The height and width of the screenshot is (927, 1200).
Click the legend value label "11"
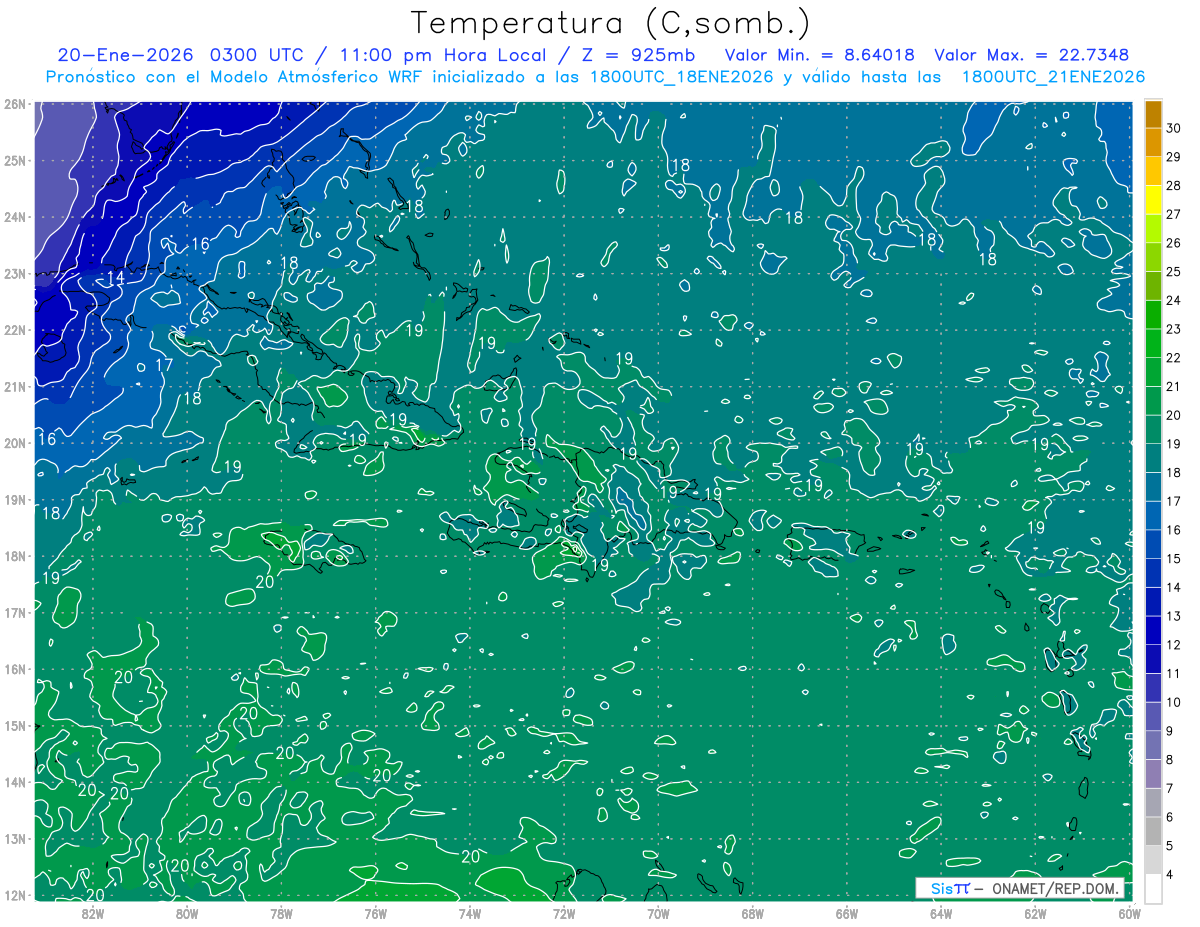(1174, 674)
